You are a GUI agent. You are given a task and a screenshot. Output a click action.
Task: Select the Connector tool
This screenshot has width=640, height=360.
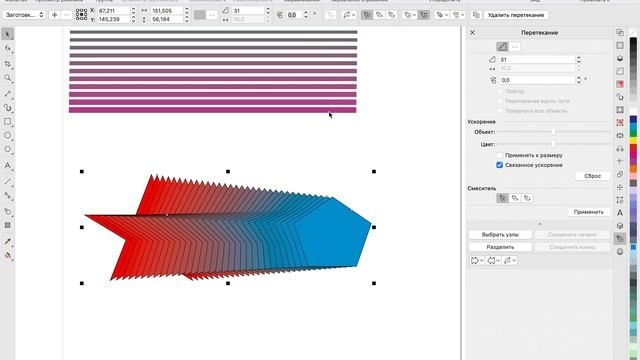pos(7,196)
